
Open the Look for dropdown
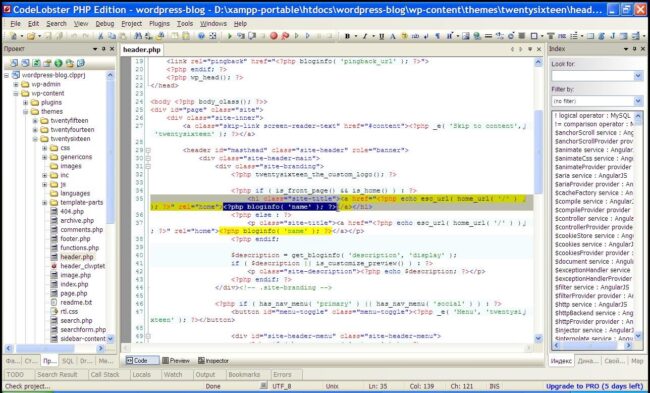click(x=638, y=76)
